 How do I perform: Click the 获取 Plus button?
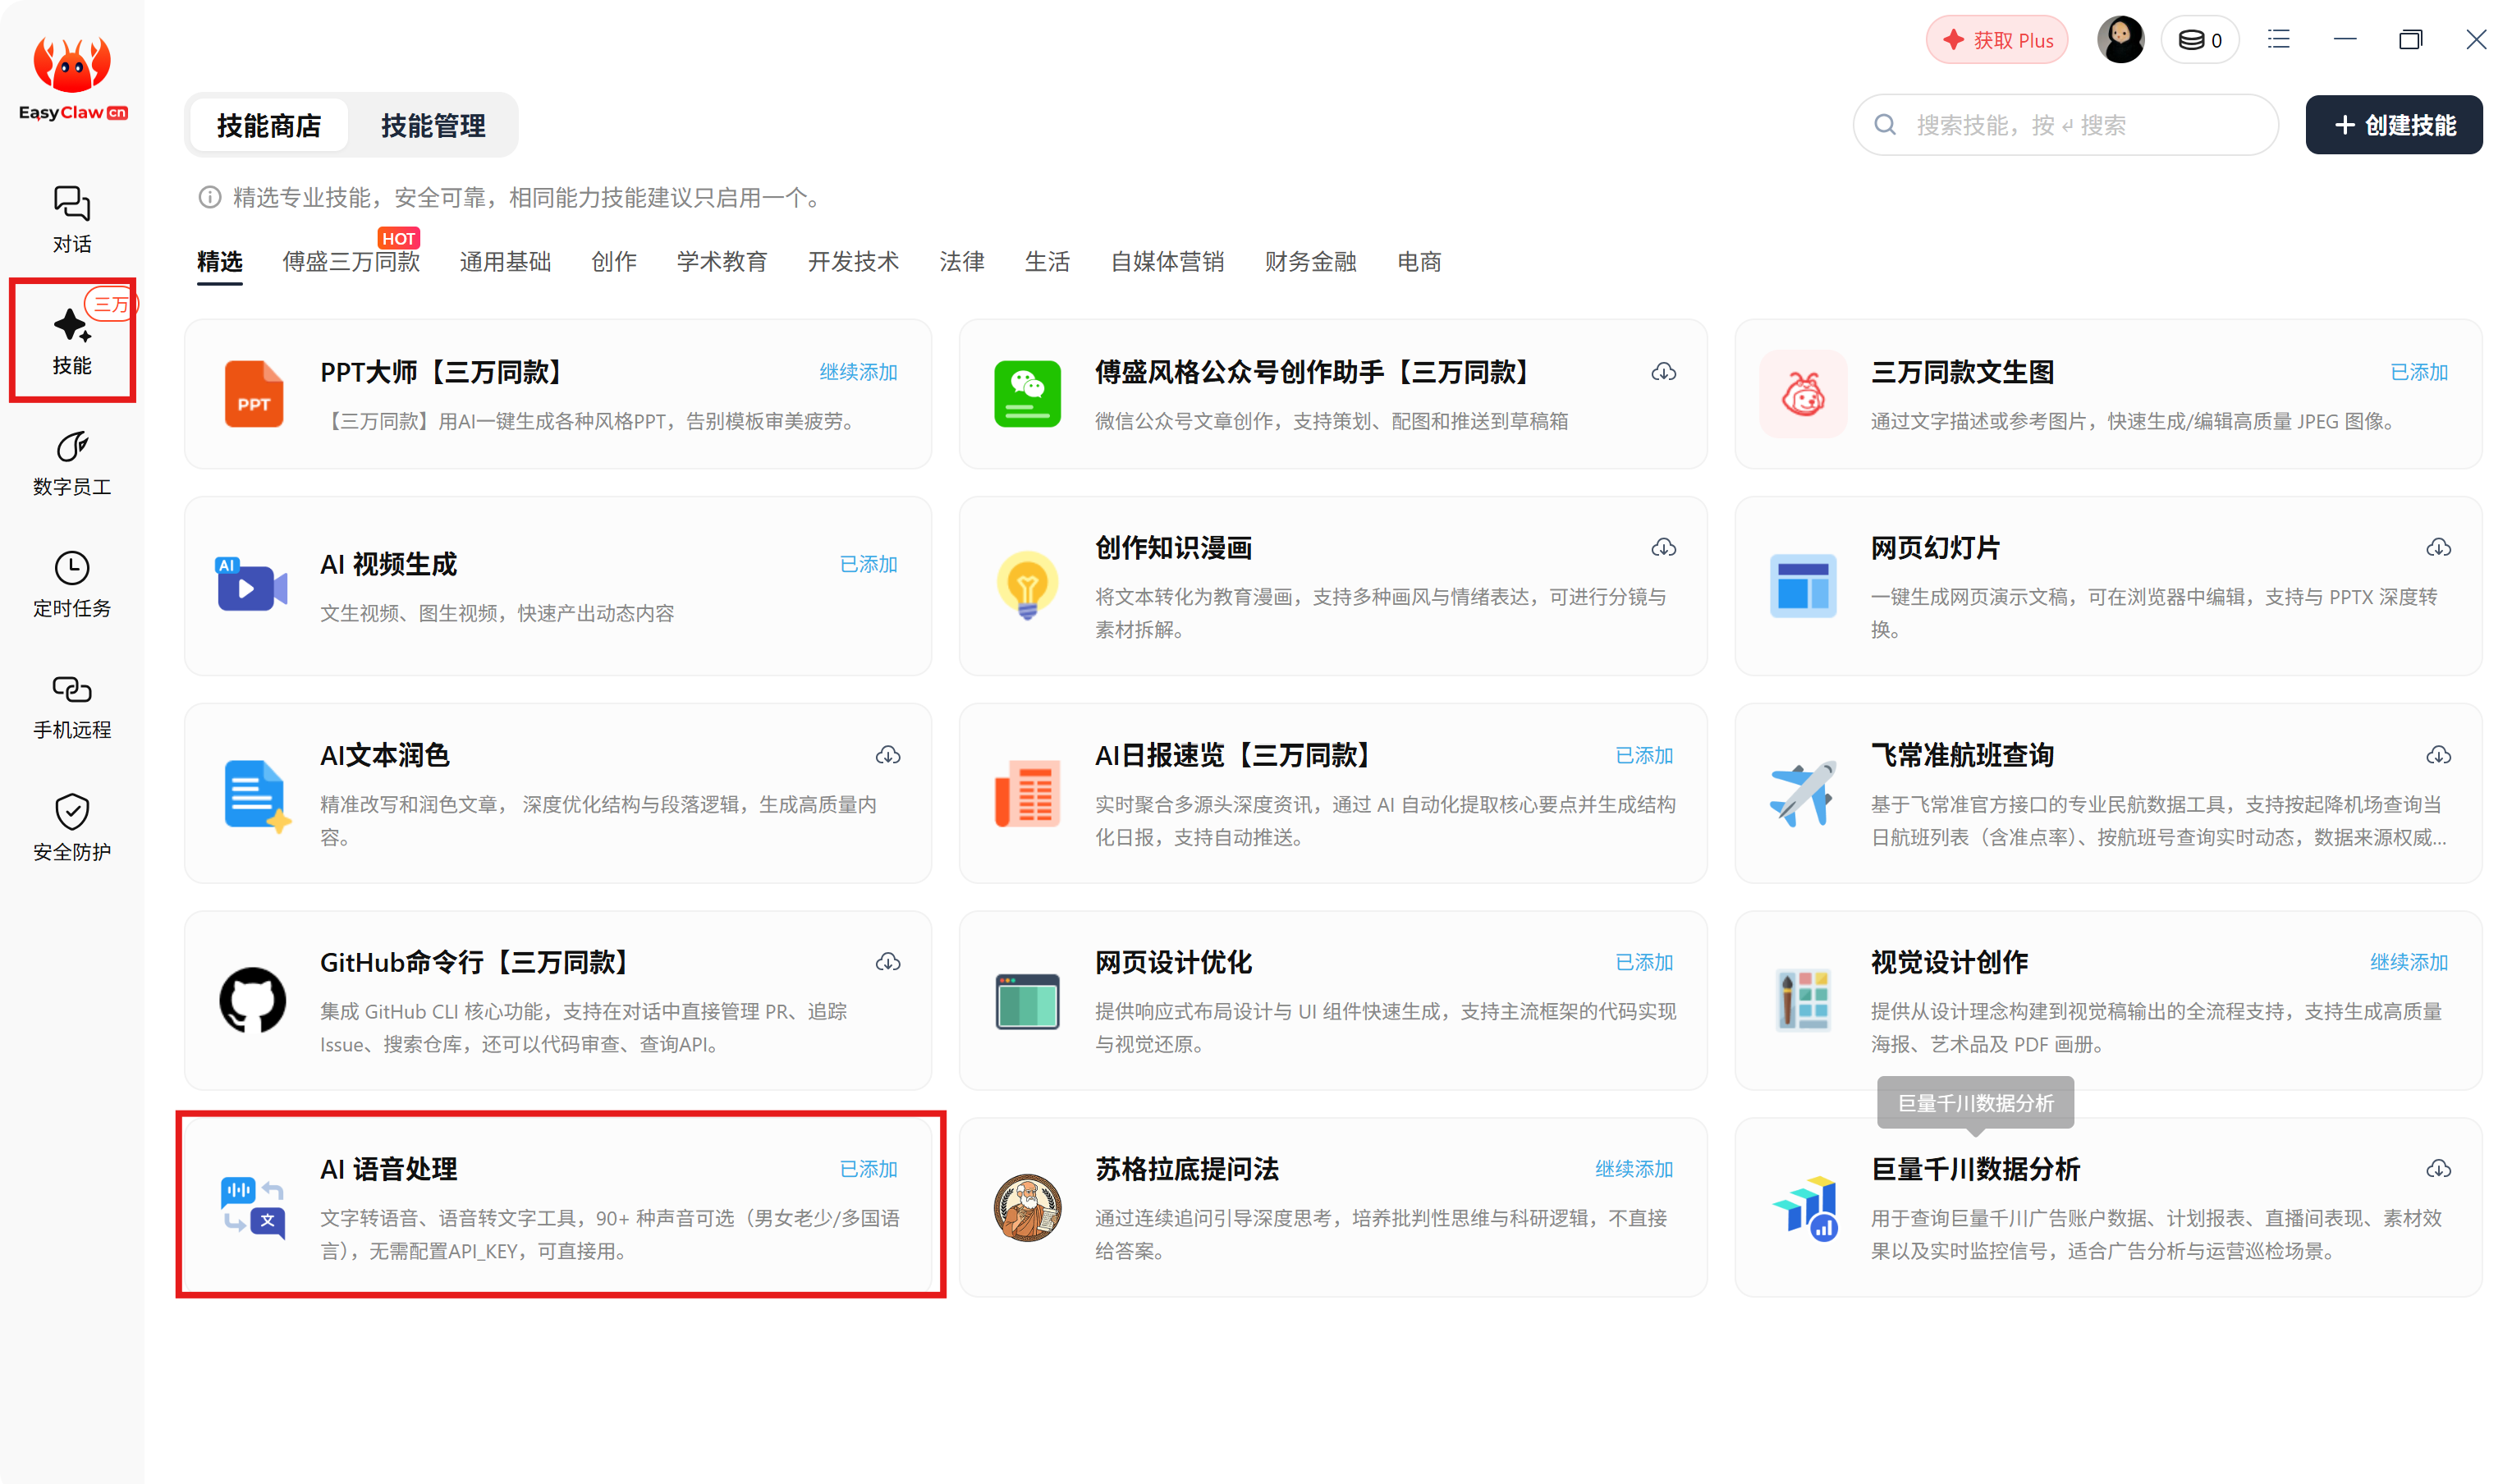click(x=1997, y=40)
